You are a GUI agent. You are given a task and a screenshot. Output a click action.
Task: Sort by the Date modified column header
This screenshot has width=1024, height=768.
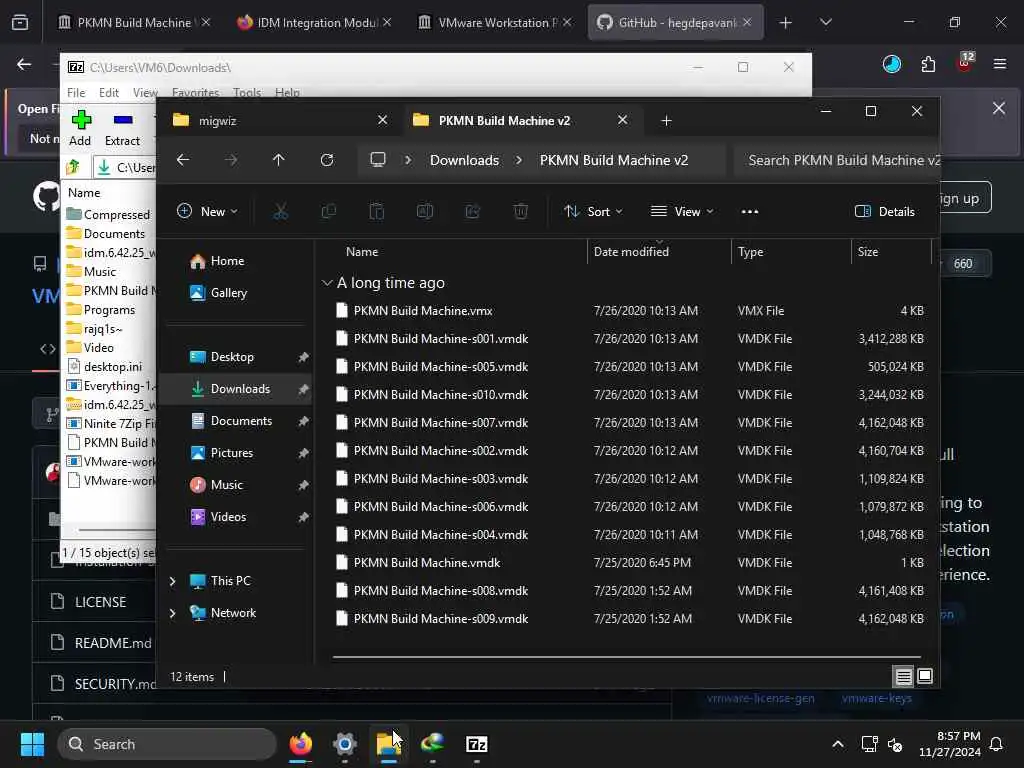pyautogui.click(x=658, y=252)
